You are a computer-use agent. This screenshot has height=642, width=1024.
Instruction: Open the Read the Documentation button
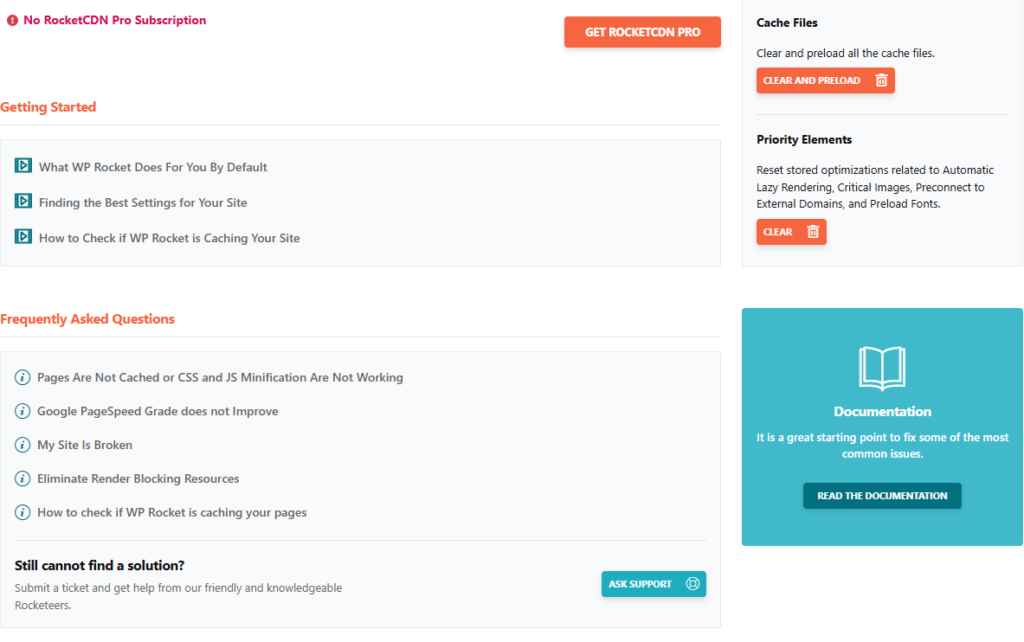882,496
